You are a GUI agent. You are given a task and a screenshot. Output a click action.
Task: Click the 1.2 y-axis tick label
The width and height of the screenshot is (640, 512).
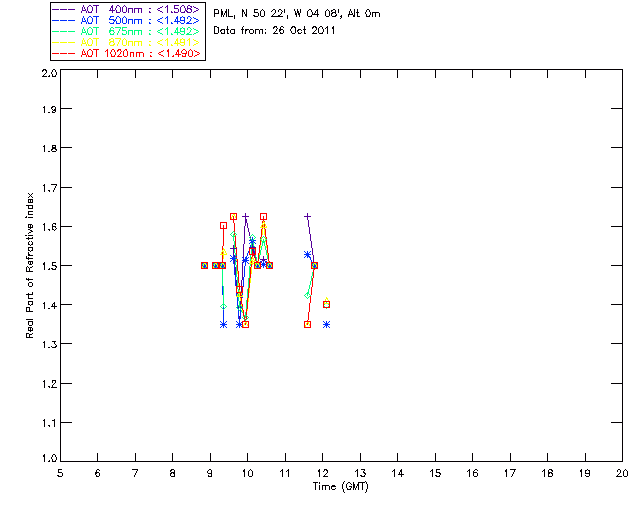click(49, 384)
